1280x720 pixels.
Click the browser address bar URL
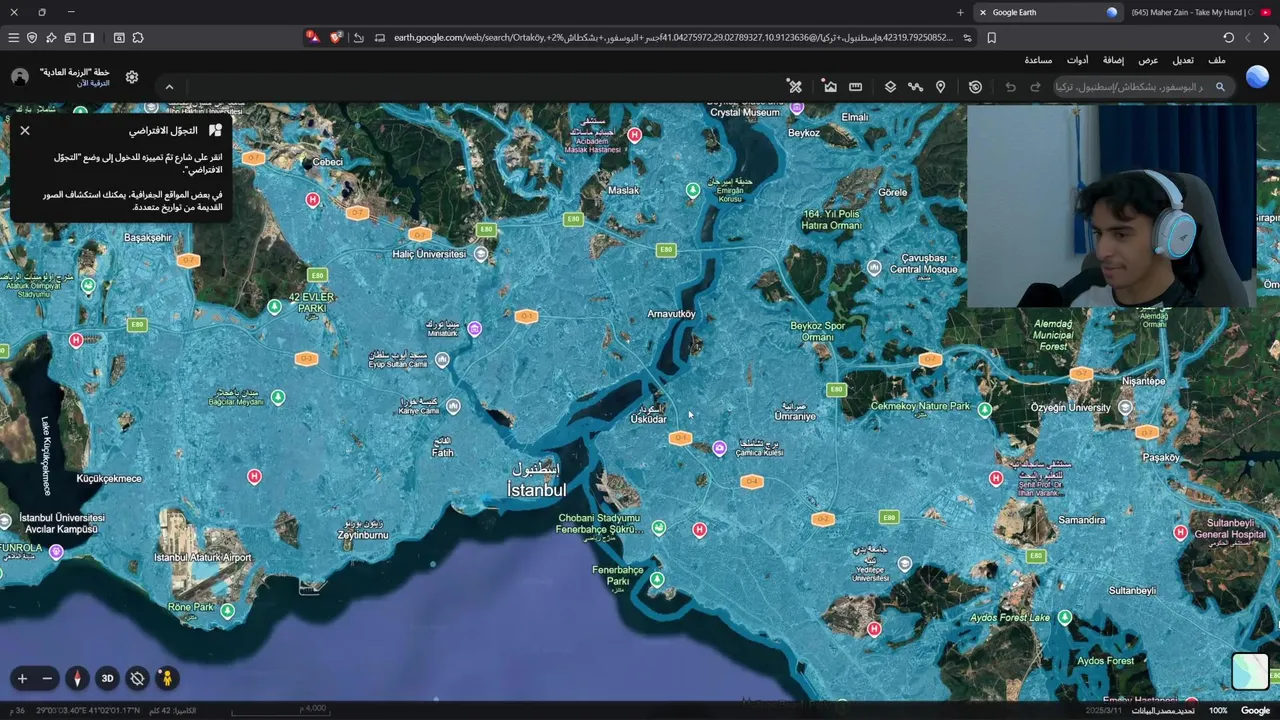tap(672, 37)
